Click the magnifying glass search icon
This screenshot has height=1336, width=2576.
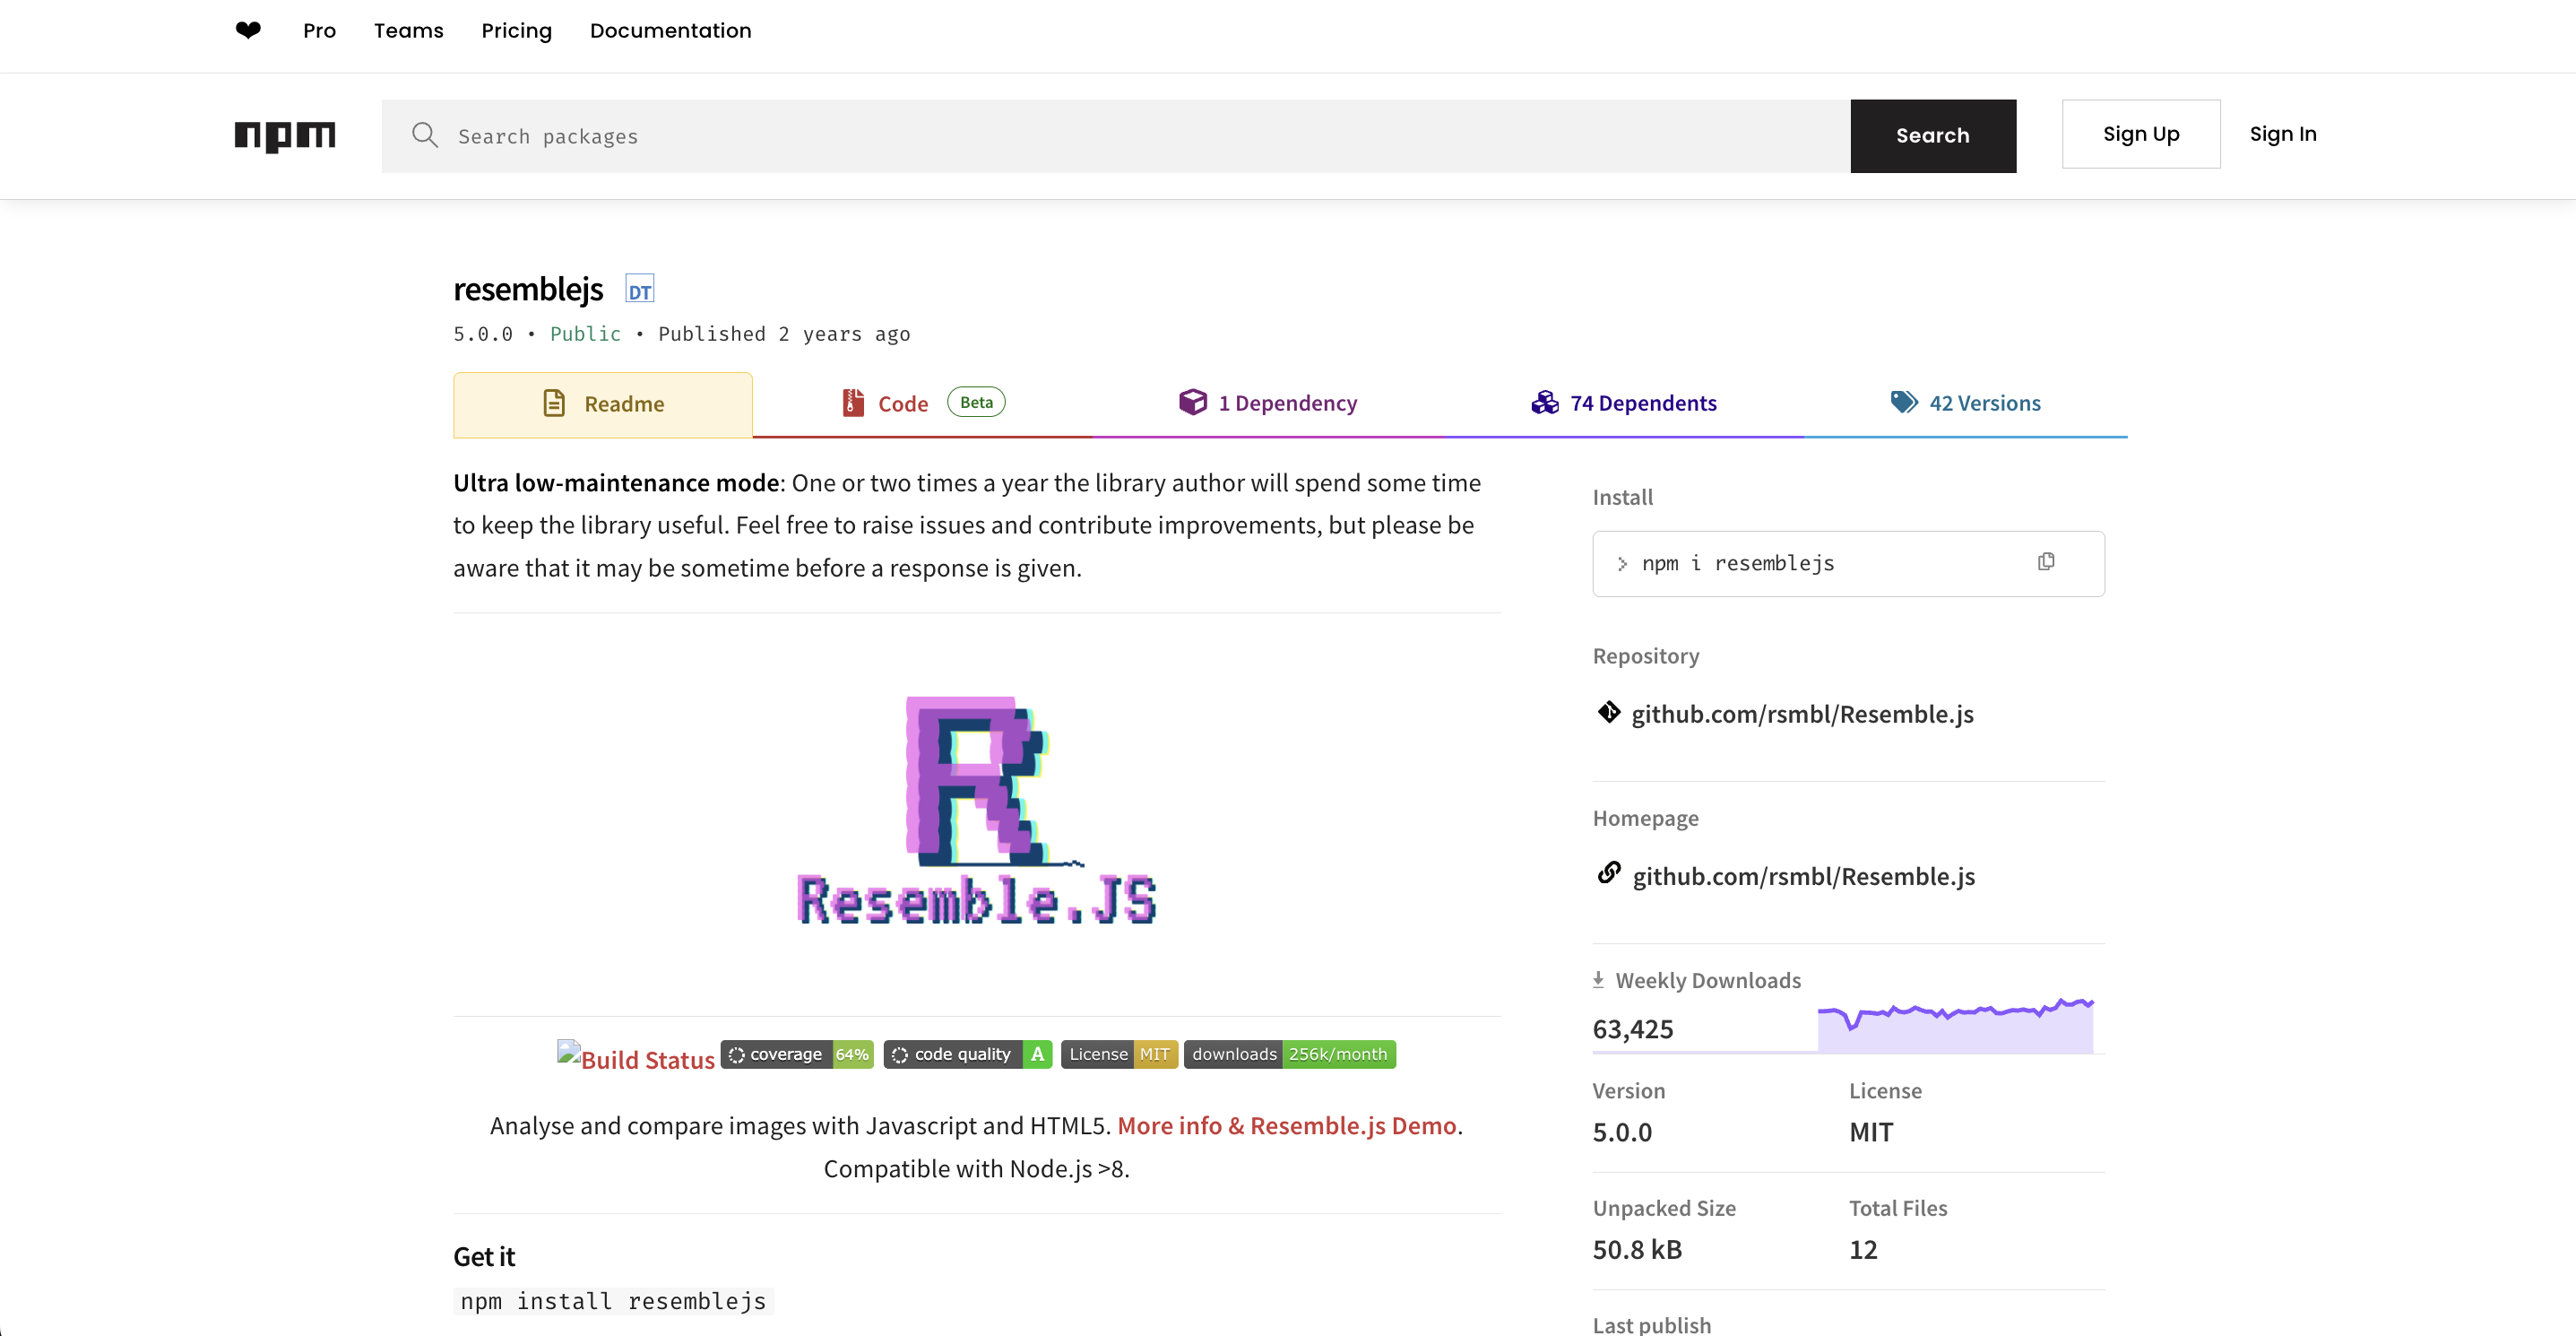click(425, 135)
